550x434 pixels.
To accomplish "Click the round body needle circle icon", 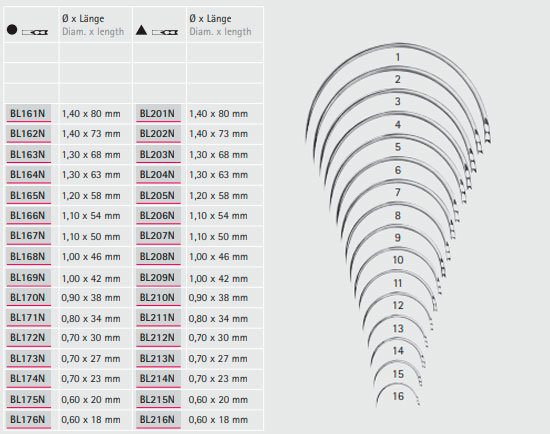I will point(12,30).
